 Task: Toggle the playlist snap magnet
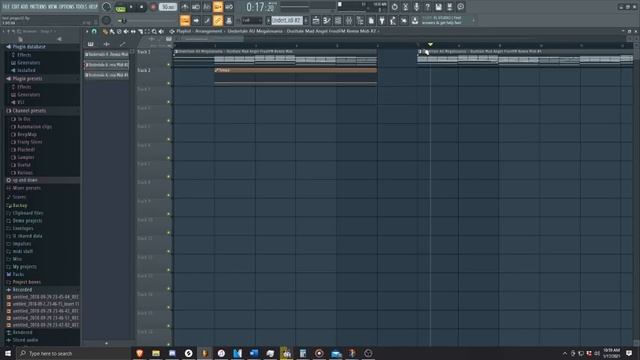94,31
